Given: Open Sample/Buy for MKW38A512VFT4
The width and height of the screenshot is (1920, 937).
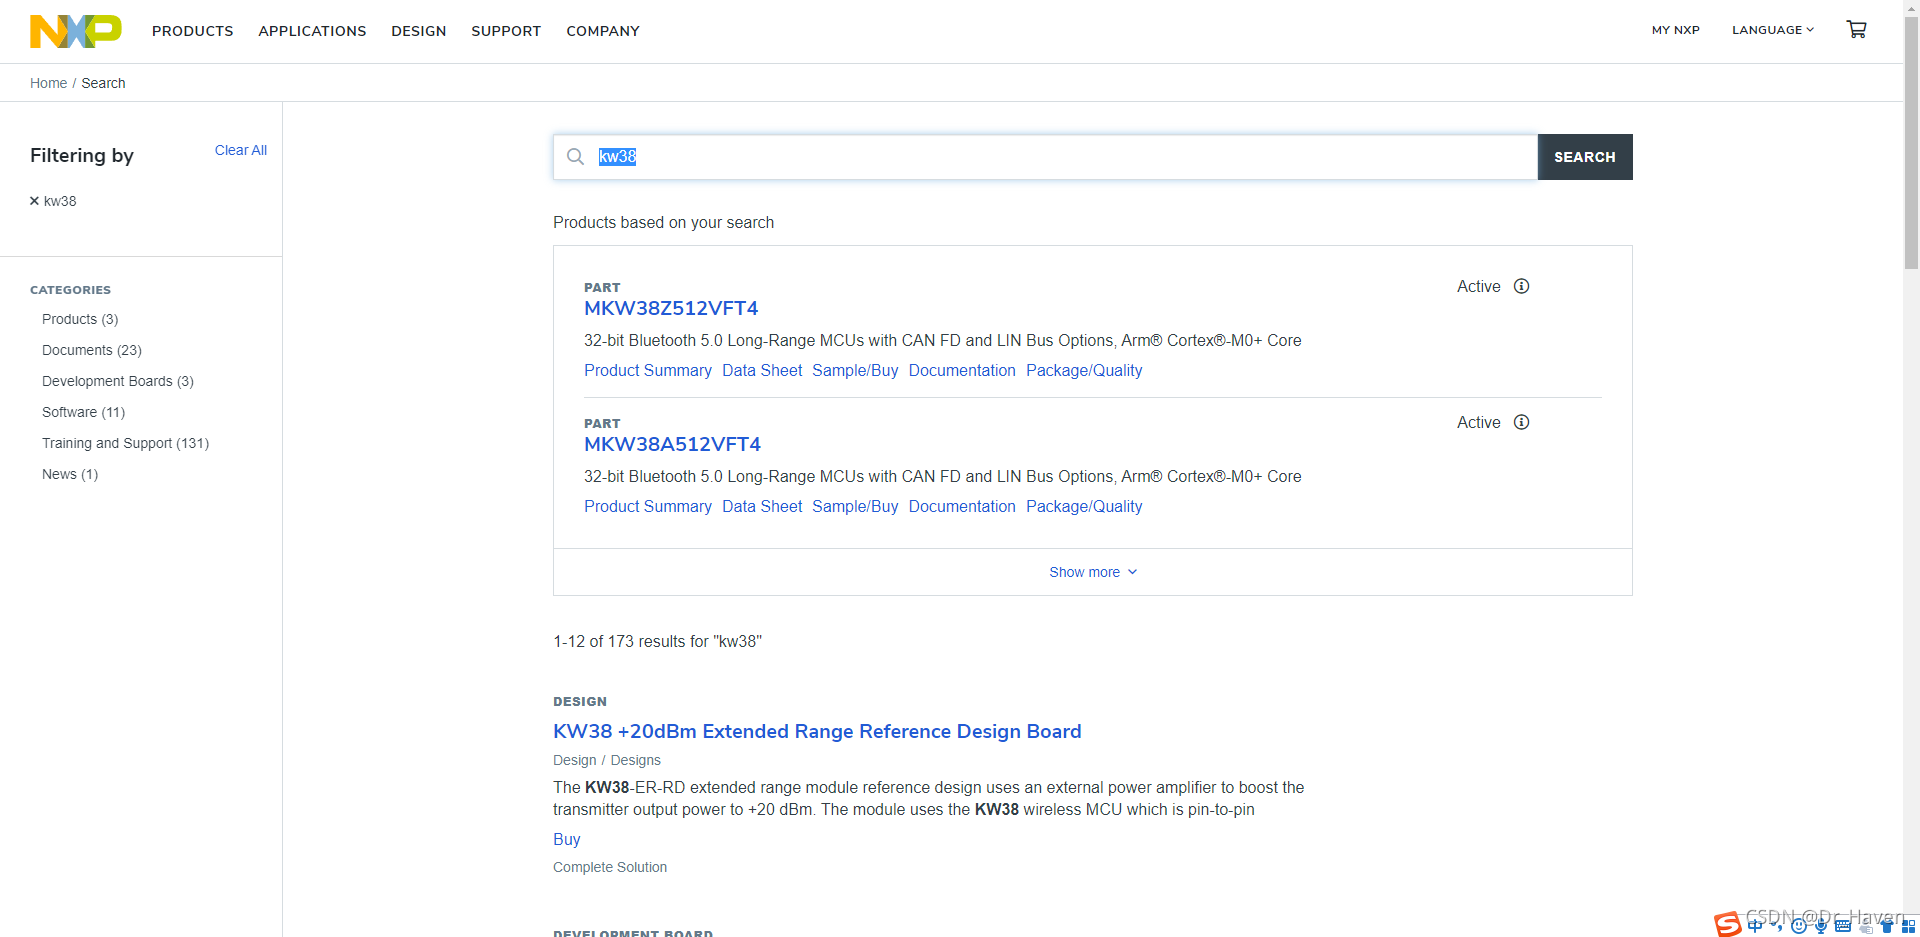Looking at the screenshot, I should pyautogui.click(x=855, y=506).
